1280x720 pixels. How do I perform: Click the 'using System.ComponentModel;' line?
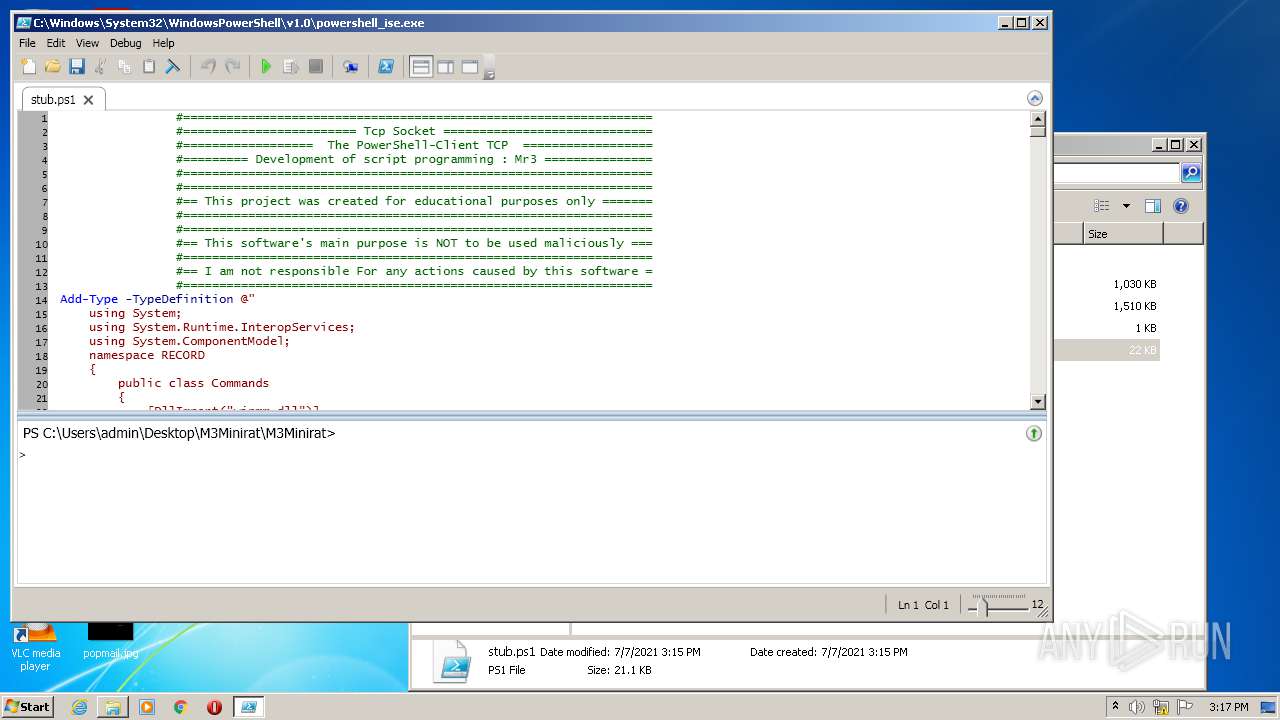[189, 341]
